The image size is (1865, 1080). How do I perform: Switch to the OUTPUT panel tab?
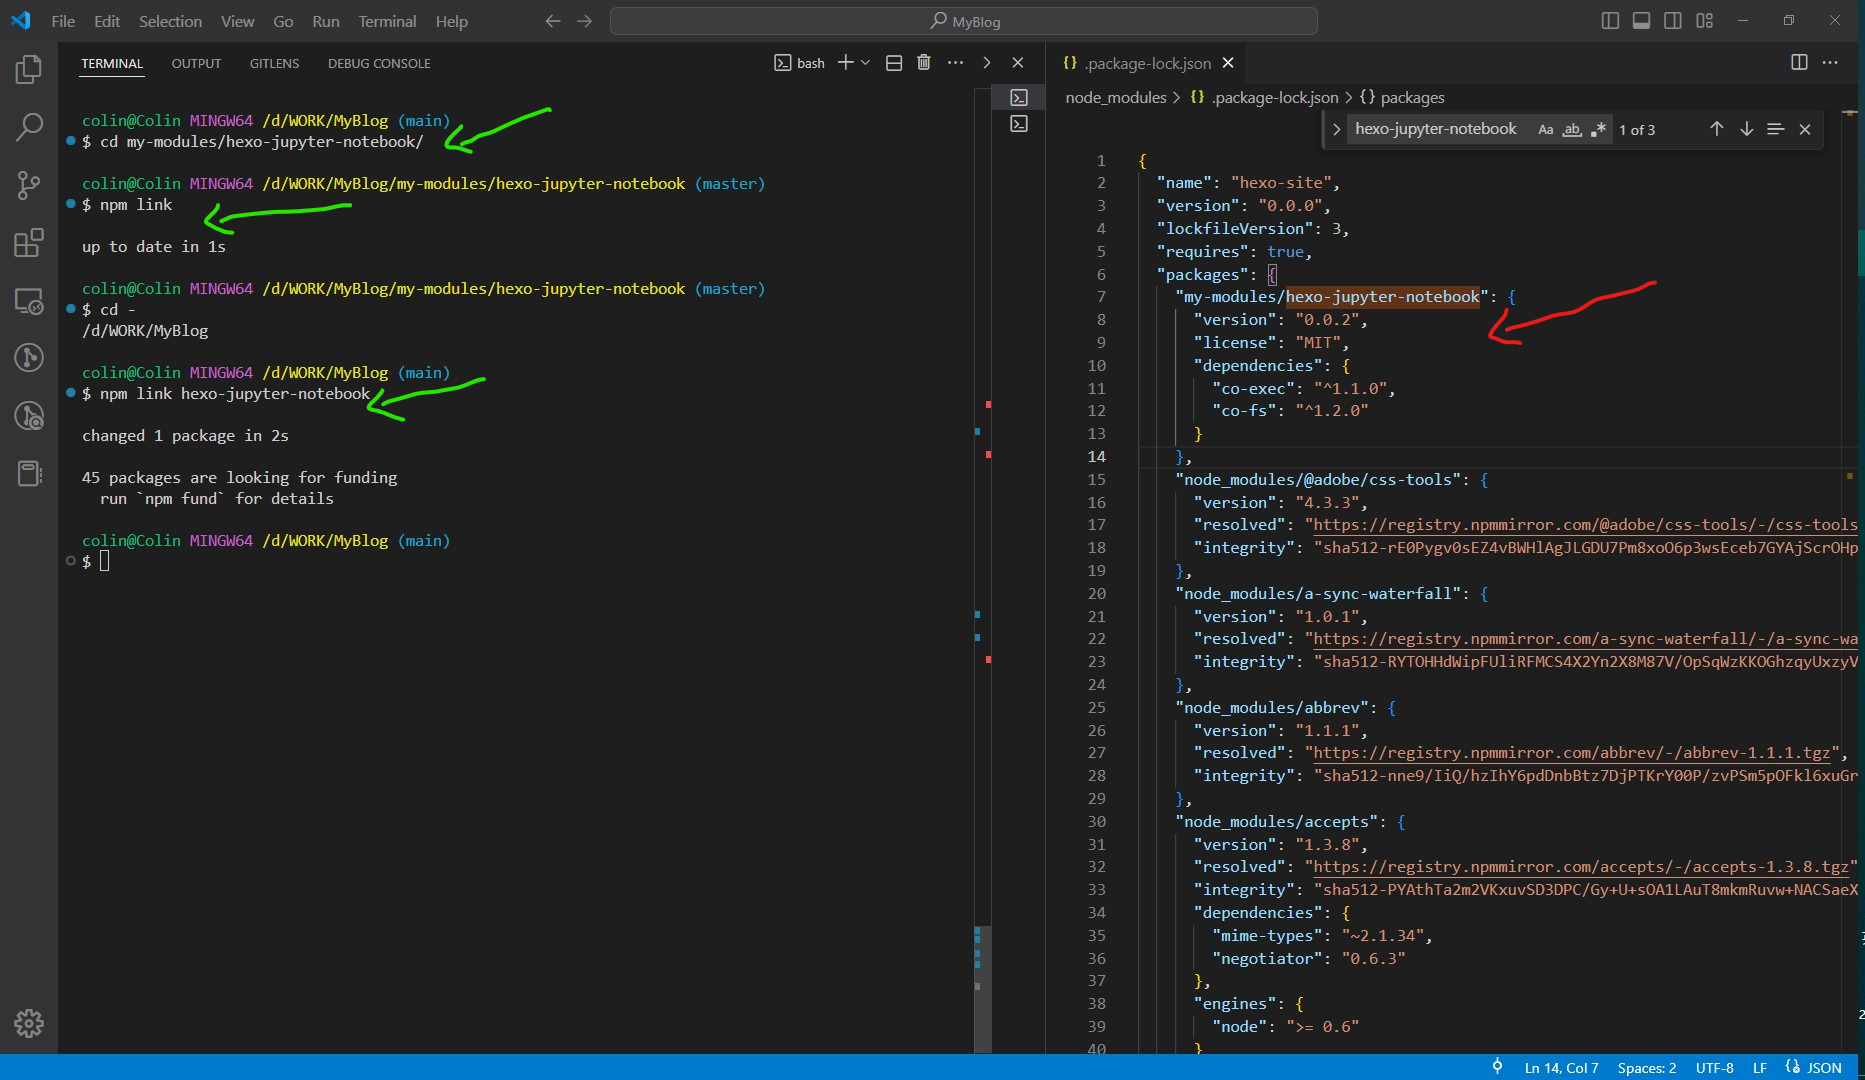(x=196, y=63)
